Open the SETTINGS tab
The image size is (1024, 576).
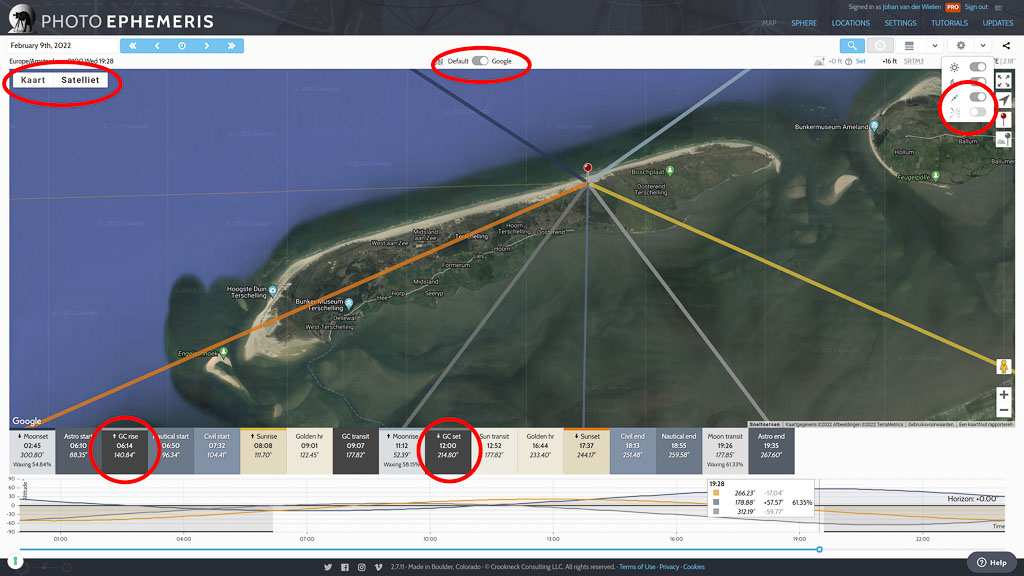900,23
